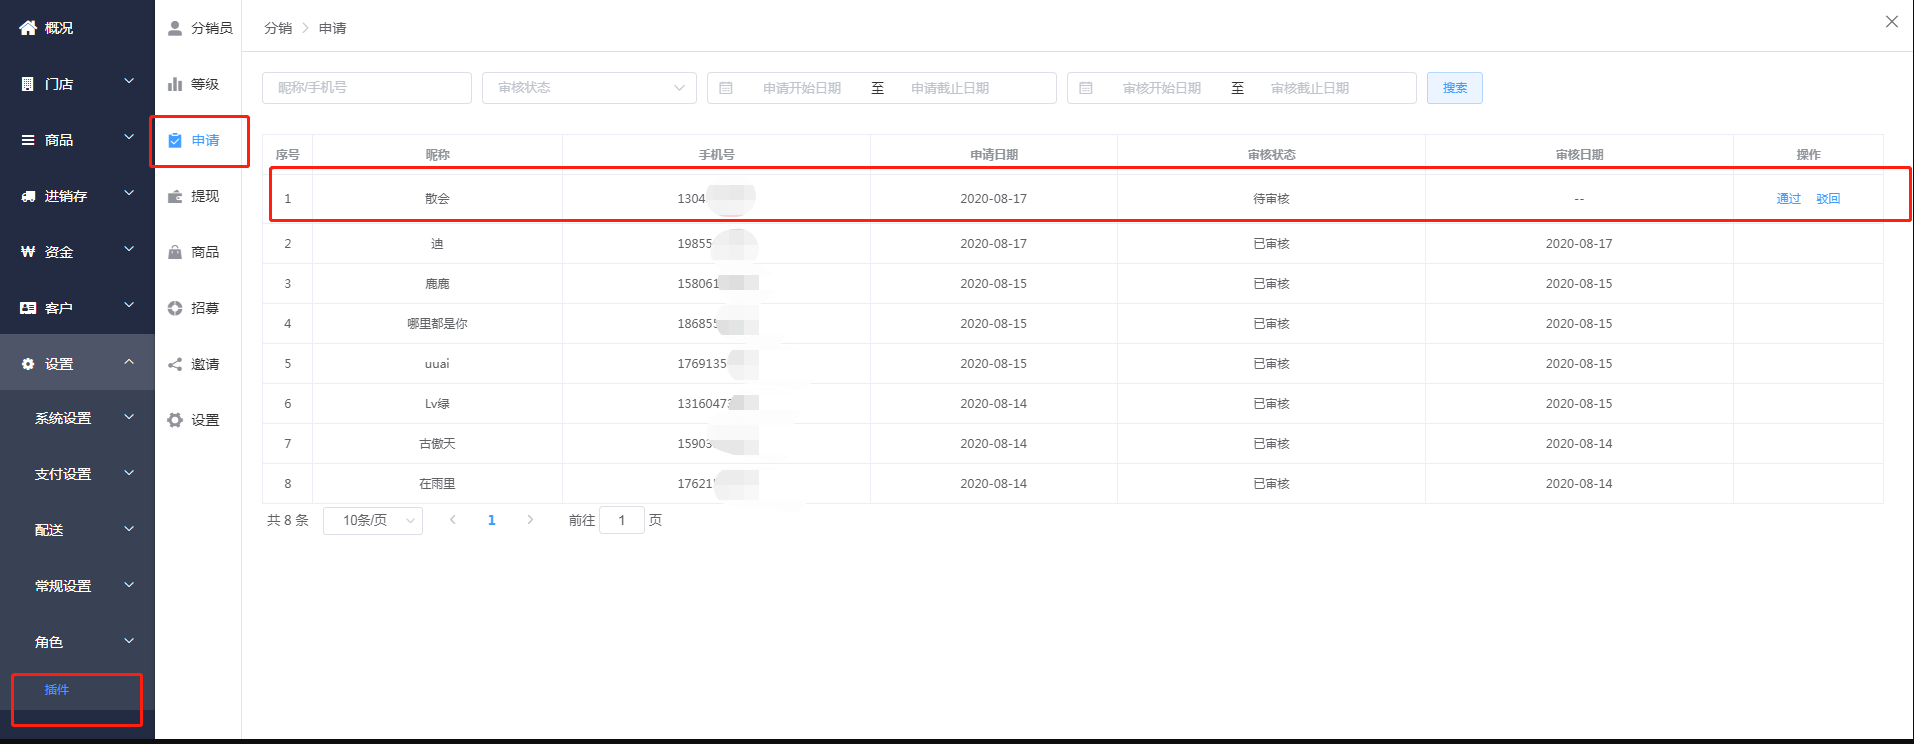
Task: Select 等级 in the submenu
Action: click(x=205, y=84)
